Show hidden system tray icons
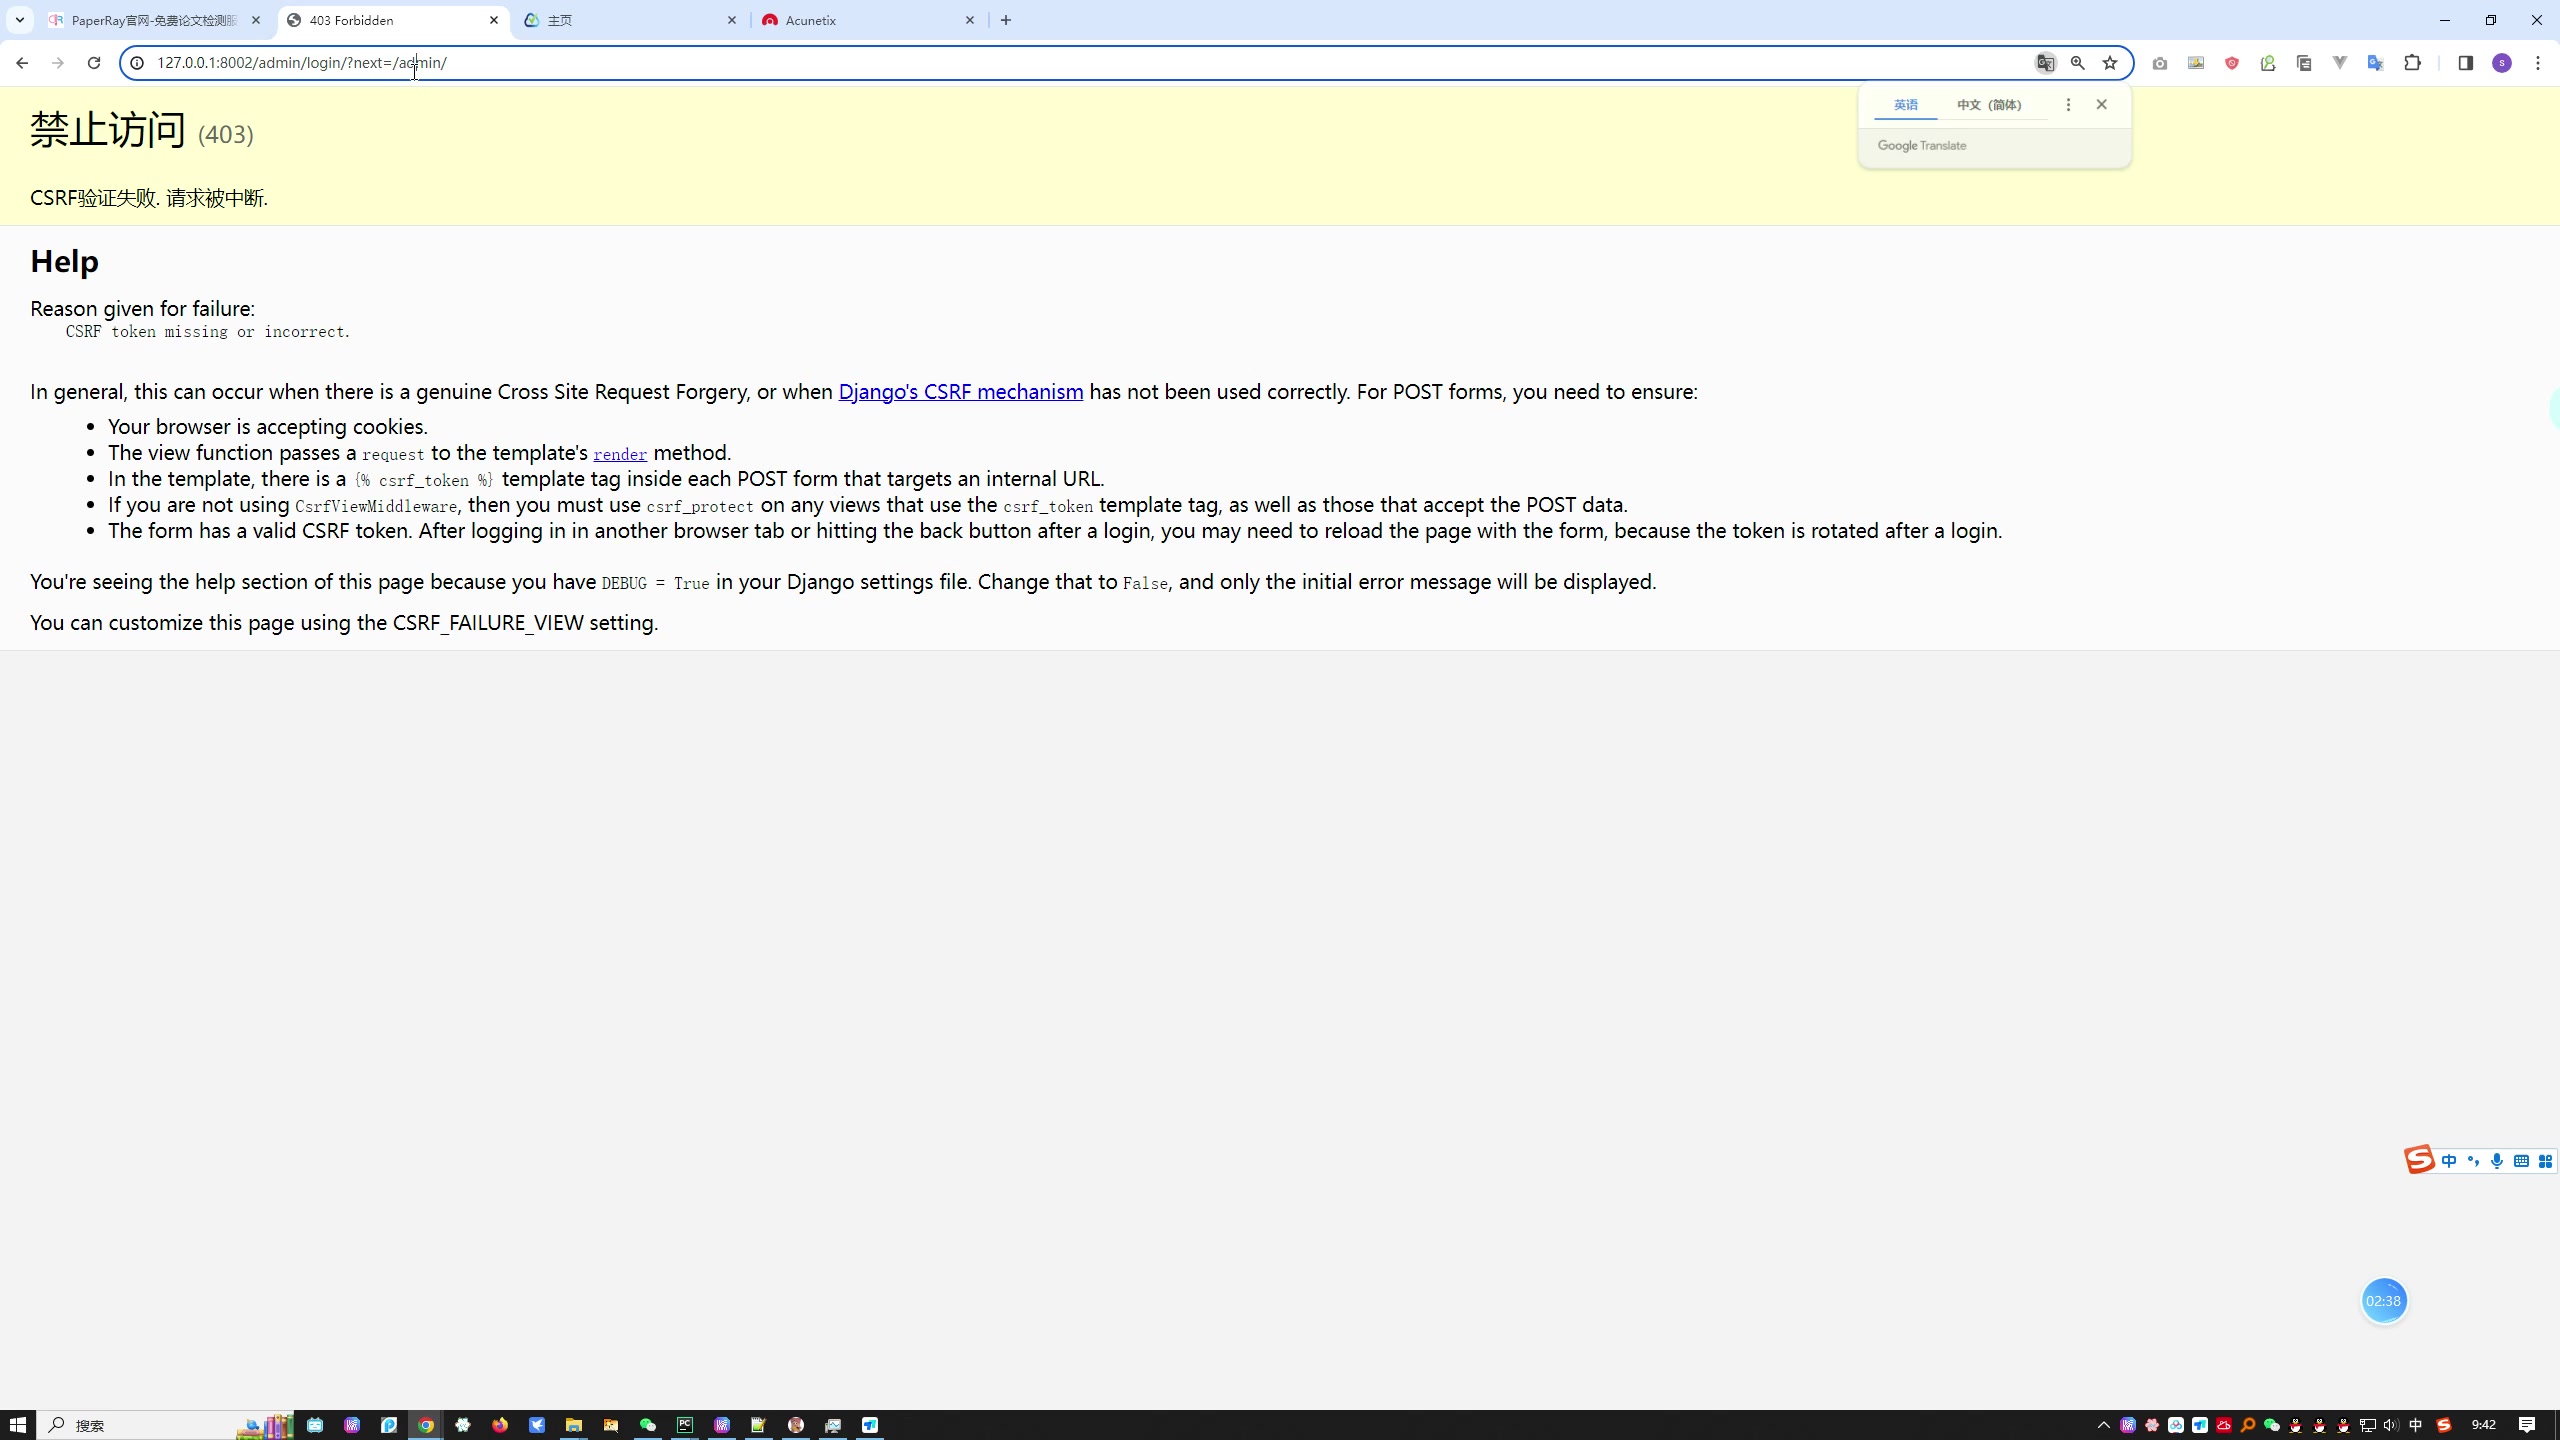Screen dimensions: 2560x1440 (2103, 1425)
